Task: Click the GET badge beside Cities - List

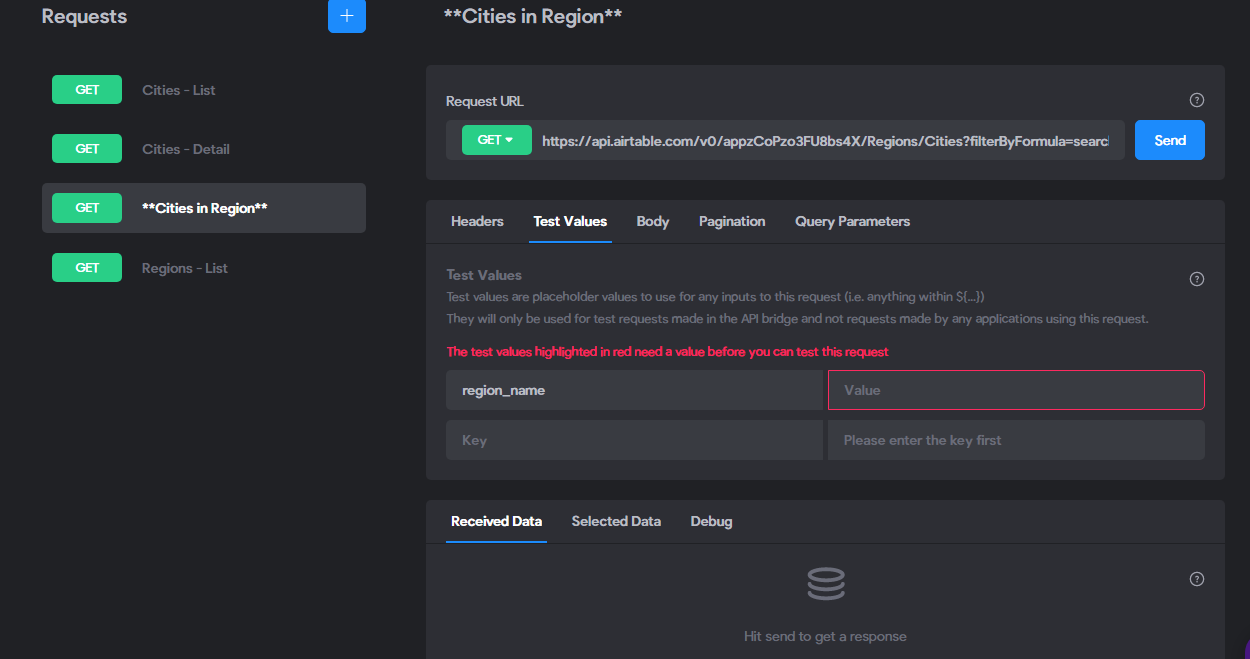Action: click(x=87, y=90)
